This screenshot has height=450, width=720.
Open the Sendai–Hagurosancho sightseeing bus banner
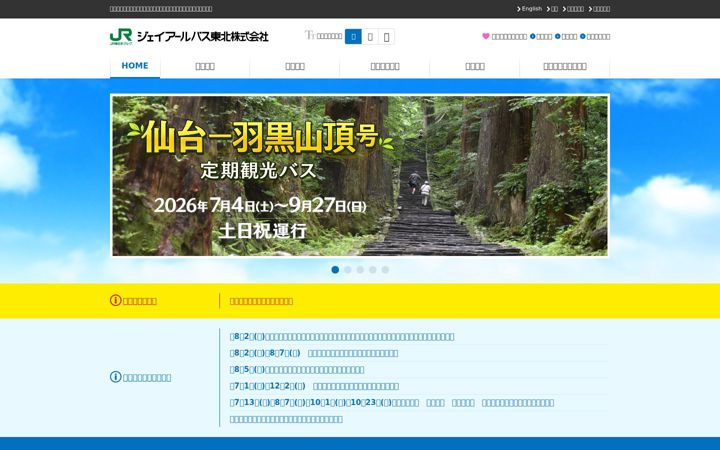point(360,176)
